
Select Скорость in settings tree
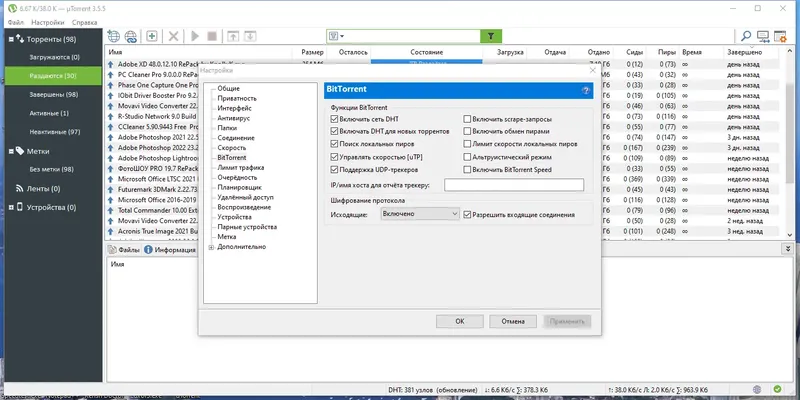click(x=232, y=147)
